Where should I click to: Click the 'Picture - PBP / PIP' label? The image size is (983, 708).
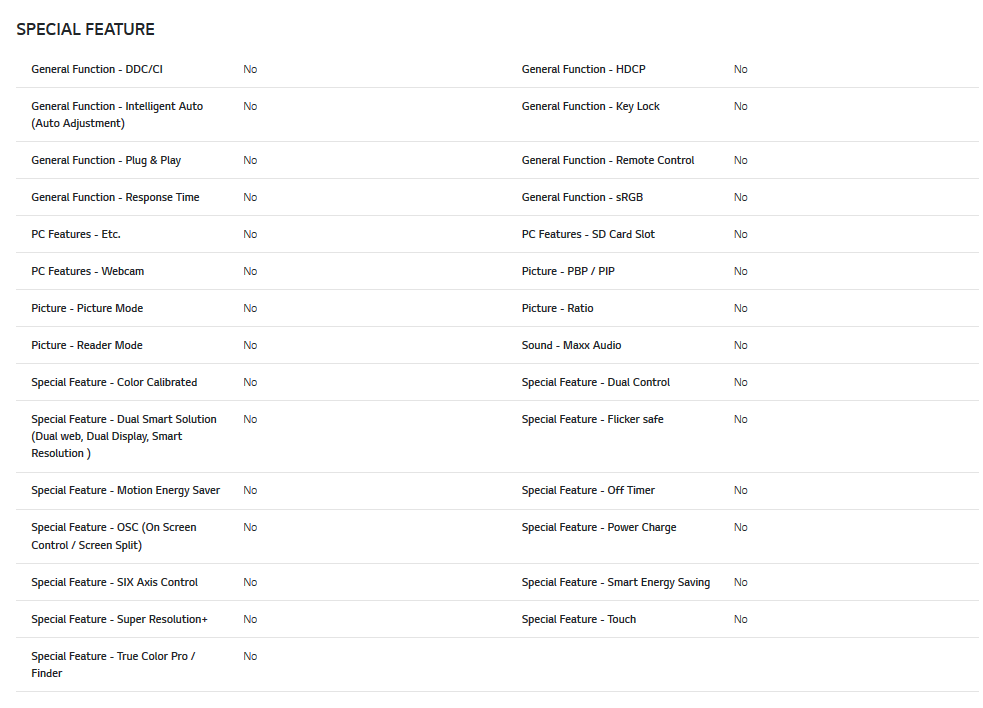(568, 272)
